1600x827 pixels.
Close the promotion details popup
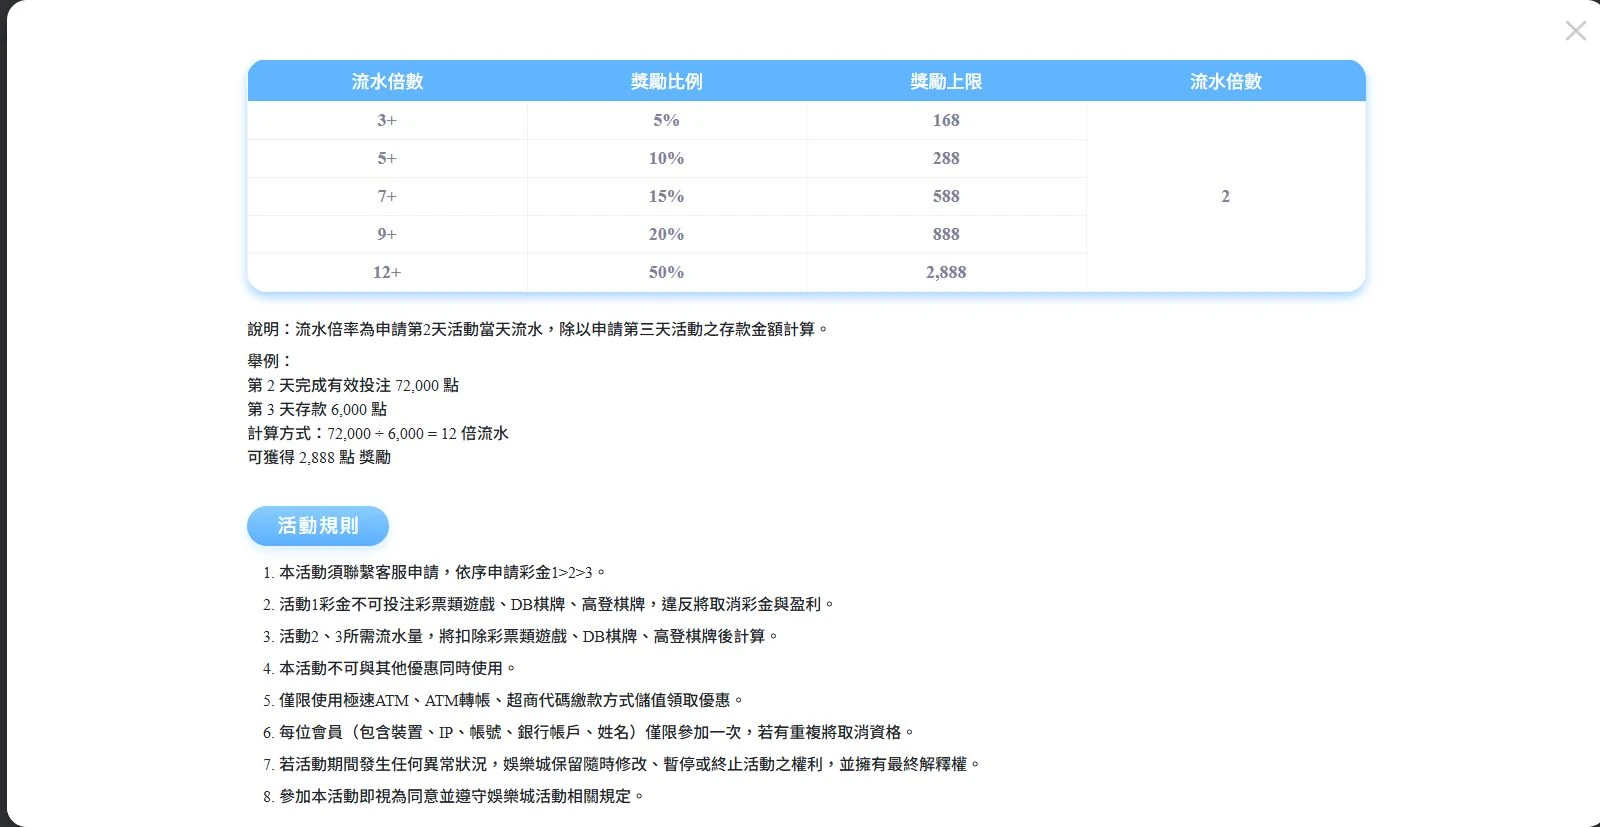(1576, 31)
